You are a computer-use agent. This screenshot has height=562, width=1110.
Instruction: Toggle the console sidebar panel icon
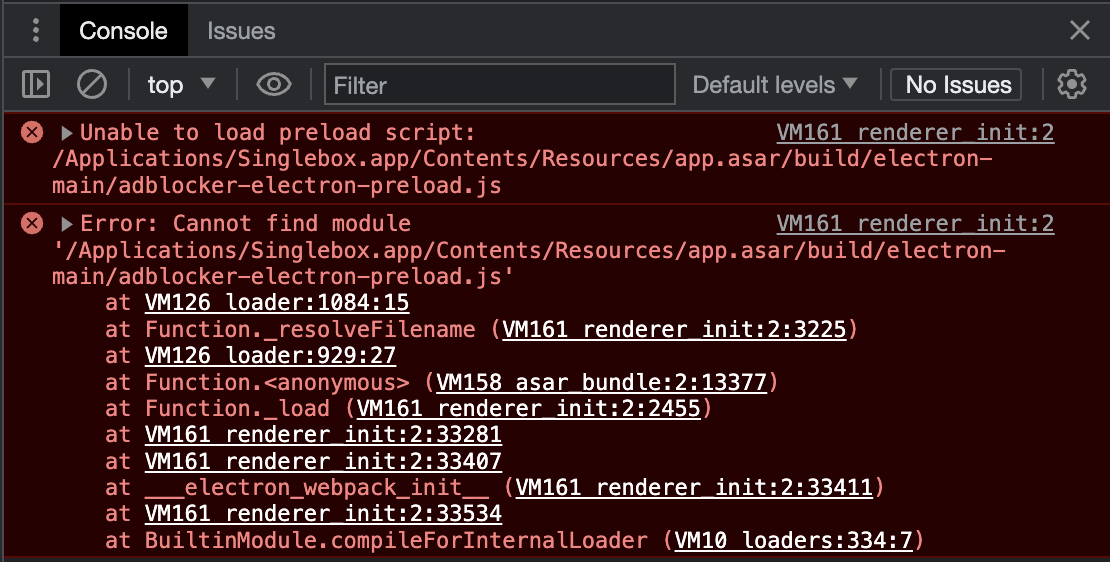(x=35, y=84)
